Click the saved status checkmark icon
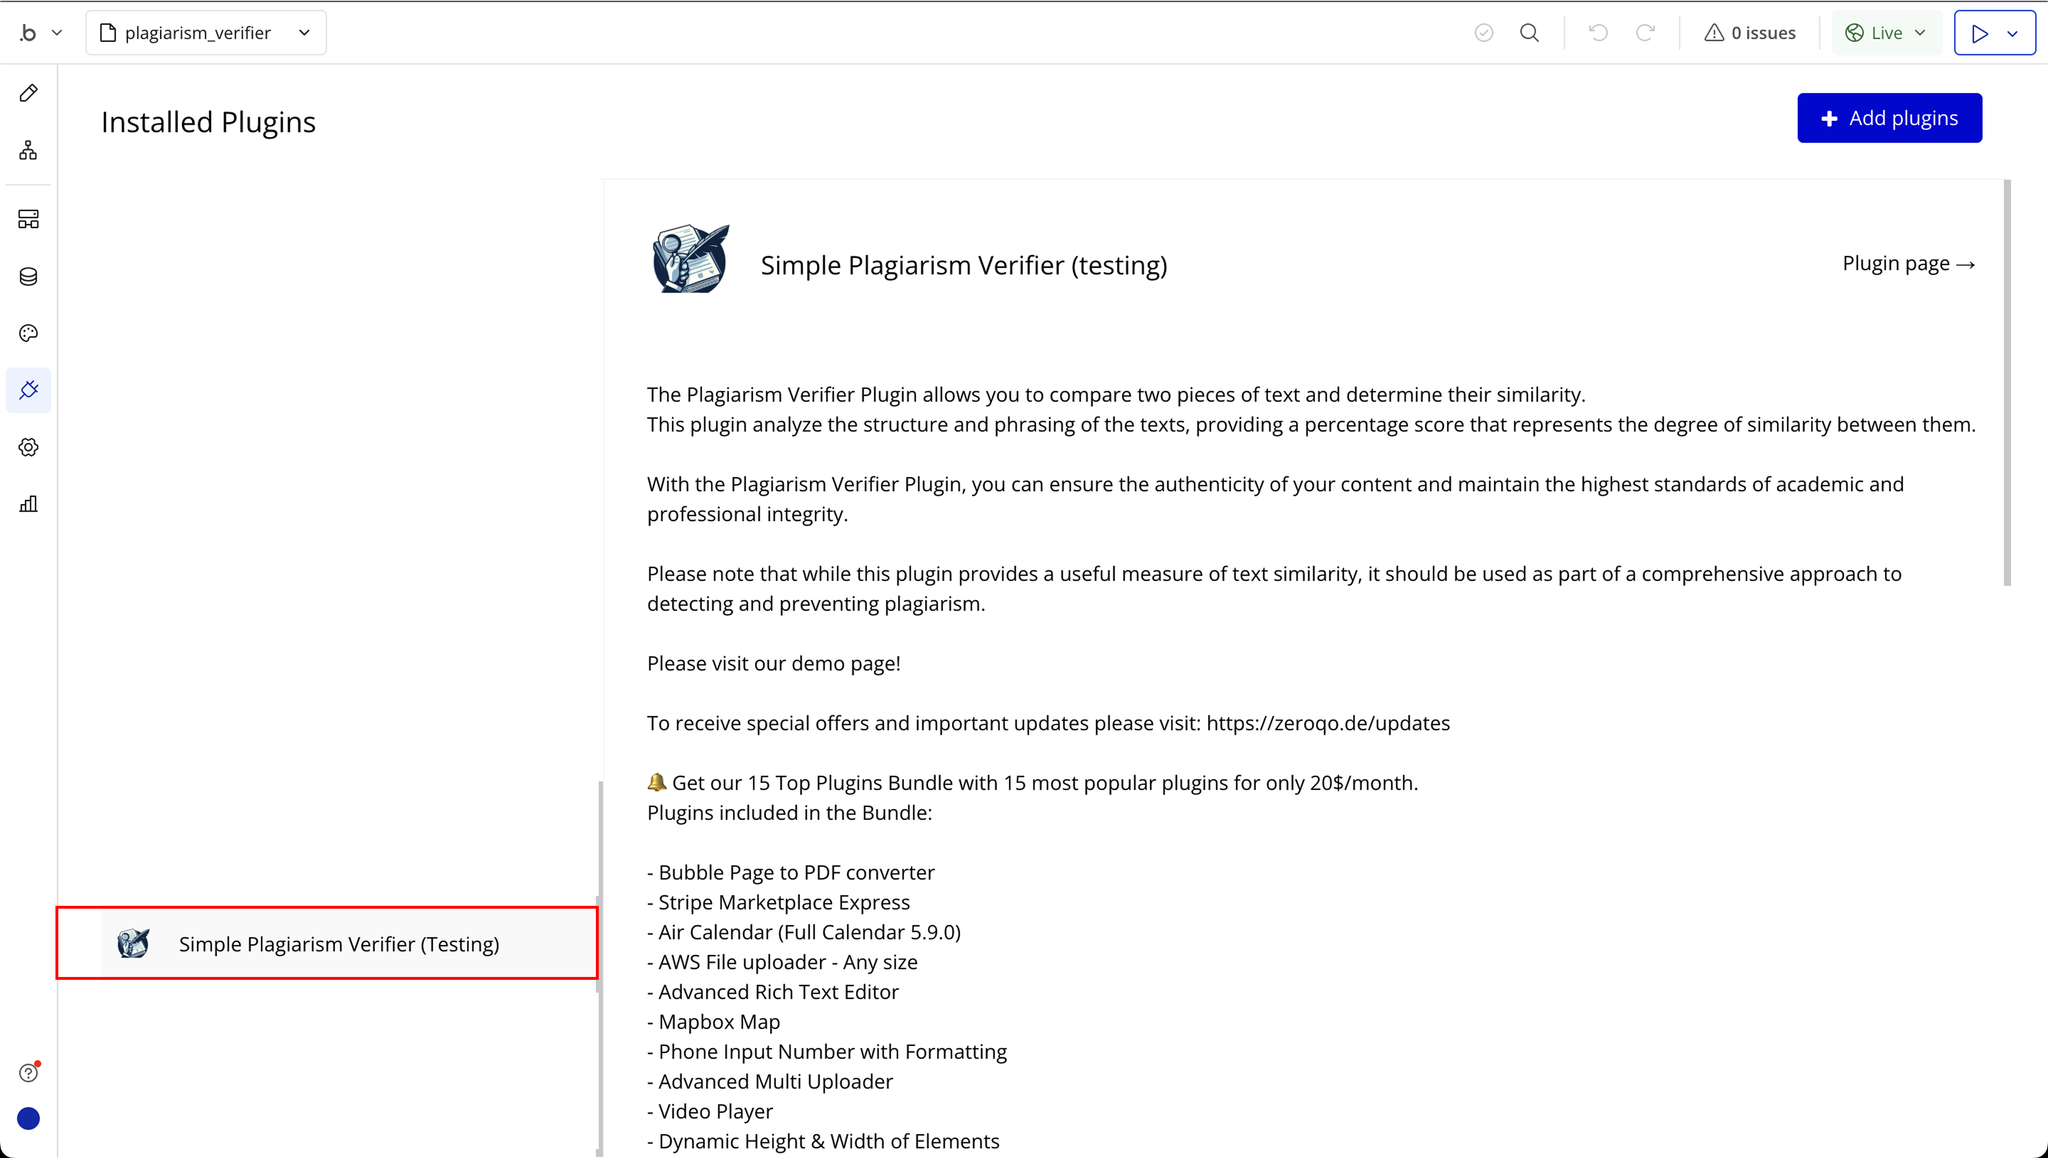The height and width of the screenshot is (1158, 2048). pos(1484,33)
